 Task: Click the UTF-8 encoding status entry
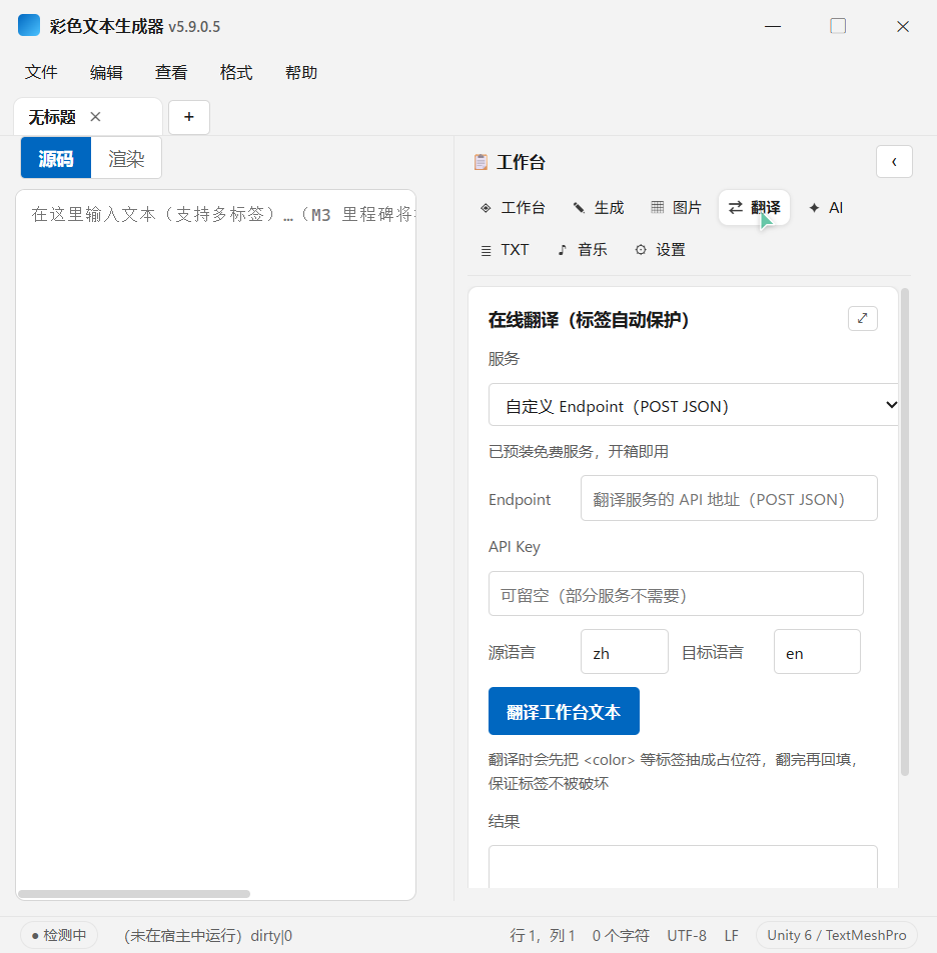[x=687, y=935]
